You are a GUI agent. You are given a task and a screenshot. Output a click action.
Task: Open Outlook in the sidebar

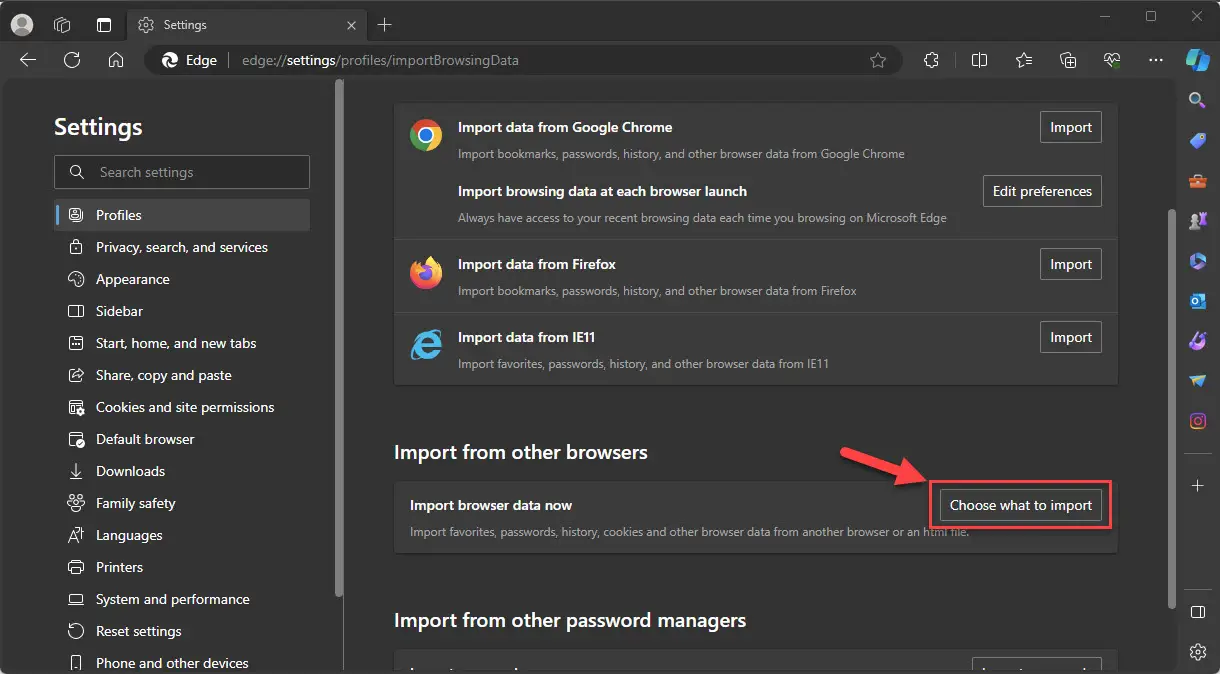point(1197,301)
